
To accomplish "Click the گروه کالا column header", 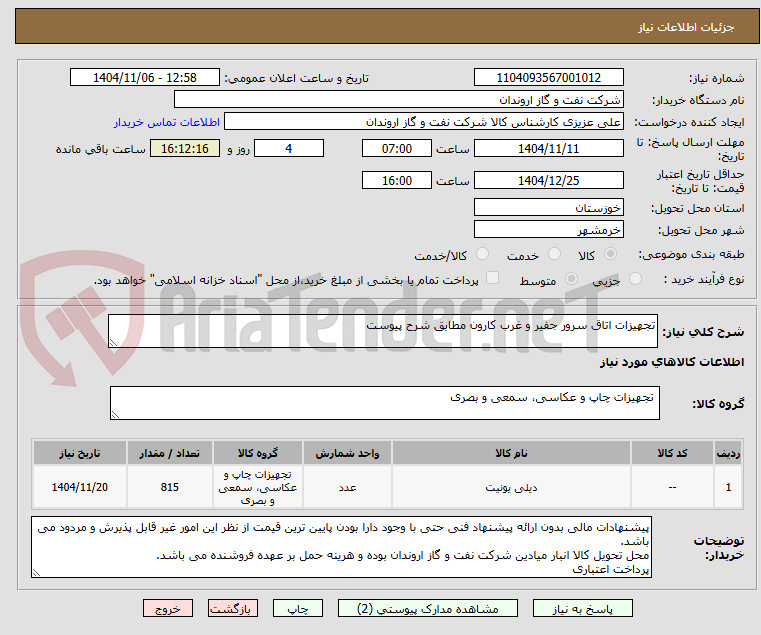I will (x=258, y=453).
